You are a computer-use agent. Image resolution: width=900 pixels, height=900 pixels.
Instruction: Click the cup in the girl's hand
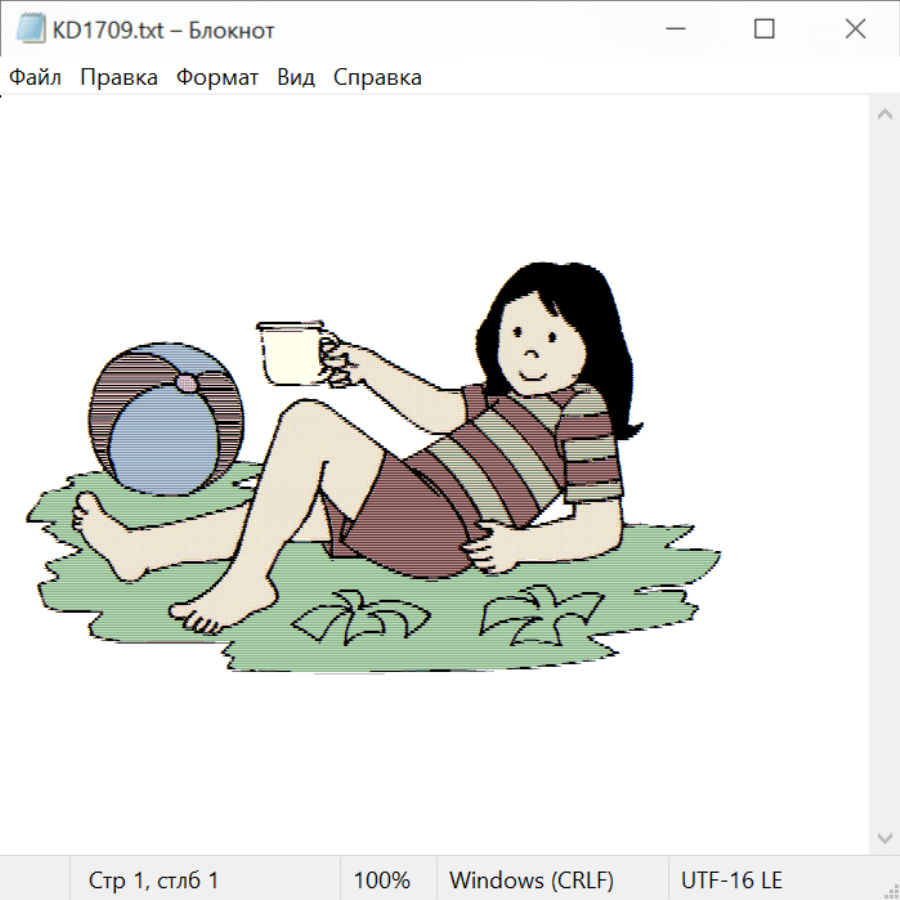click(x=290, y=353)
